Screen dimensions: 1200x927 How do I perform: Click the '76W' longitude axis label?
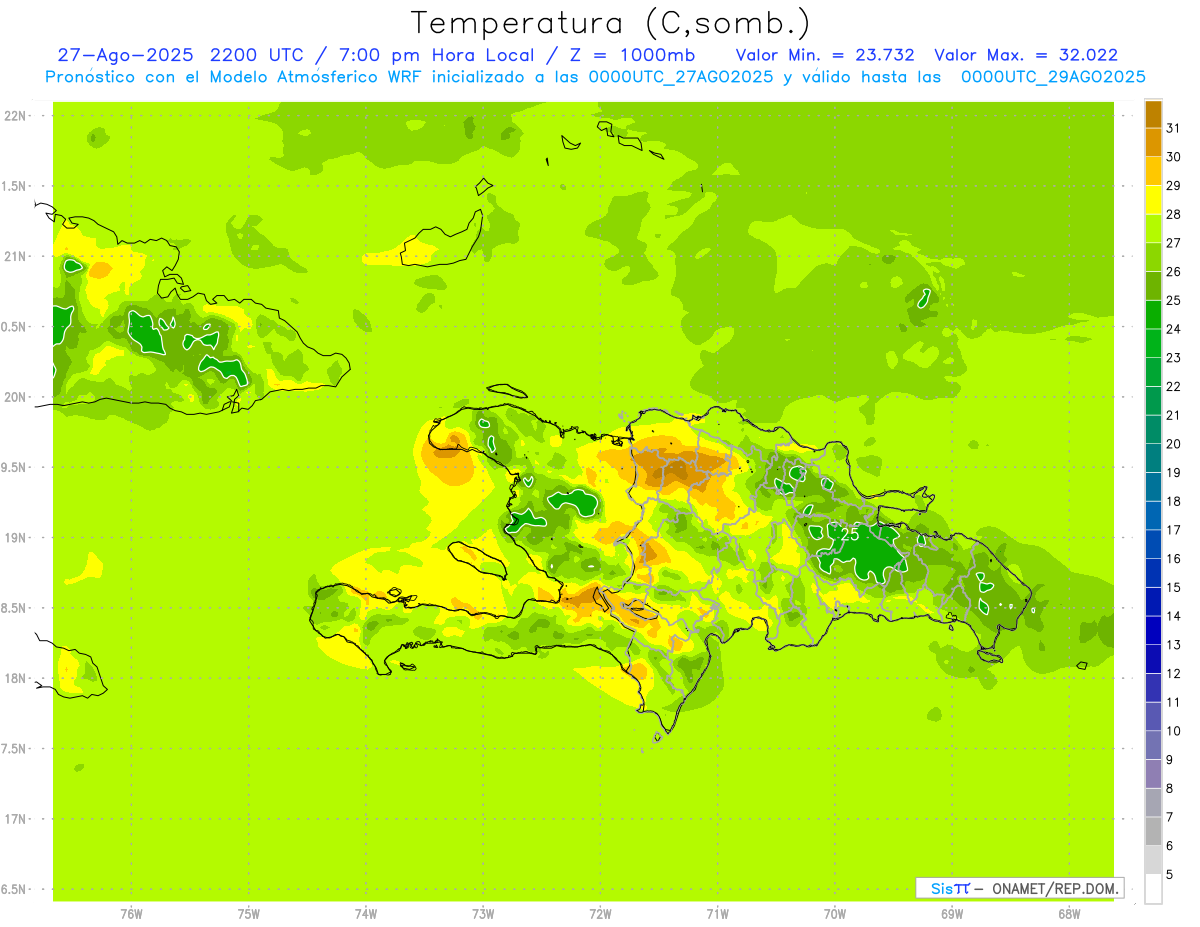(131, 913)
